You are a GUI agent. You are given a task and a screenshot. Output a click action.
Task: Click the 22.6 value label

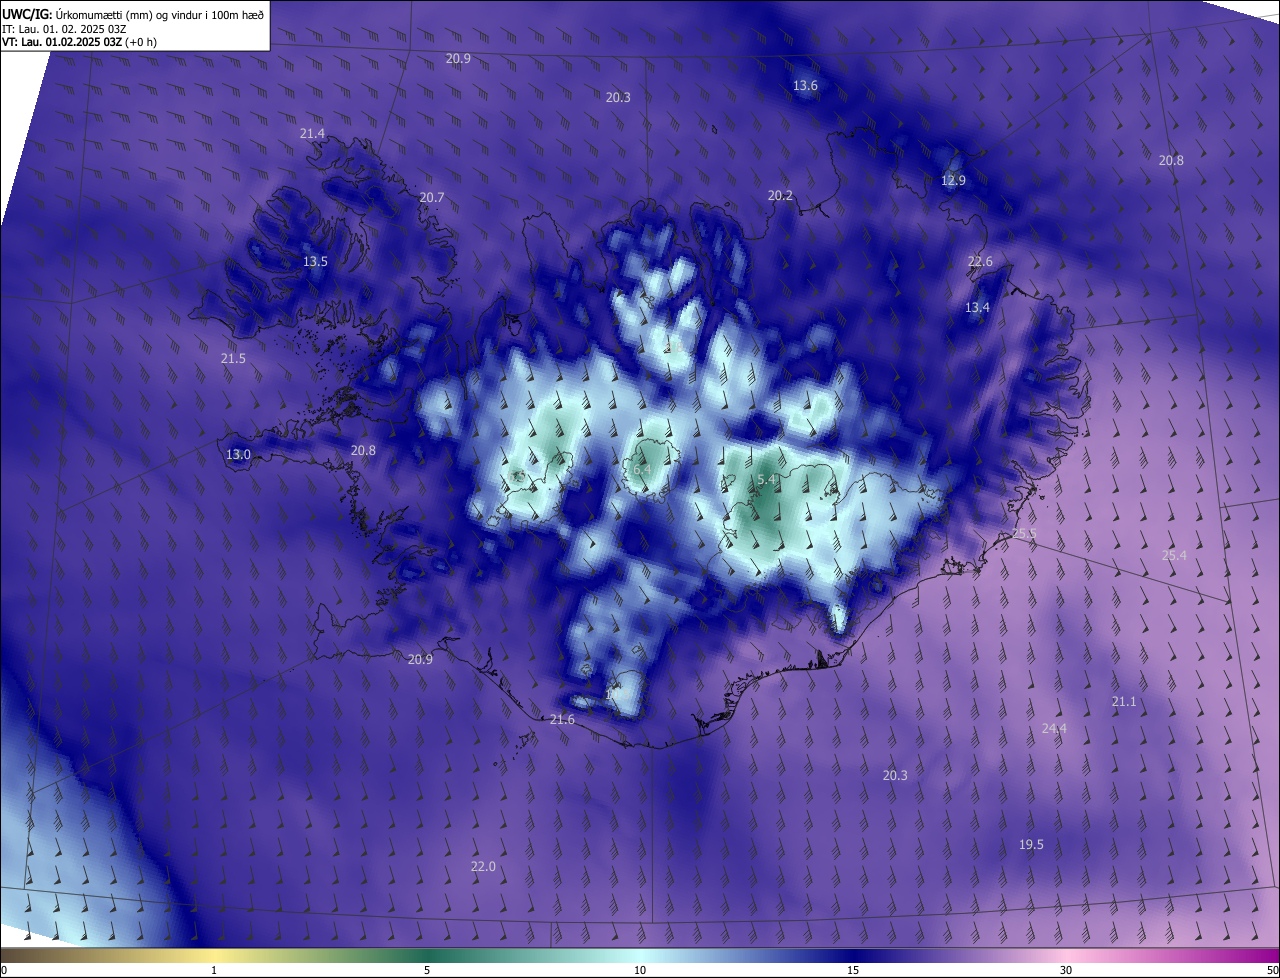pos(980,262)
